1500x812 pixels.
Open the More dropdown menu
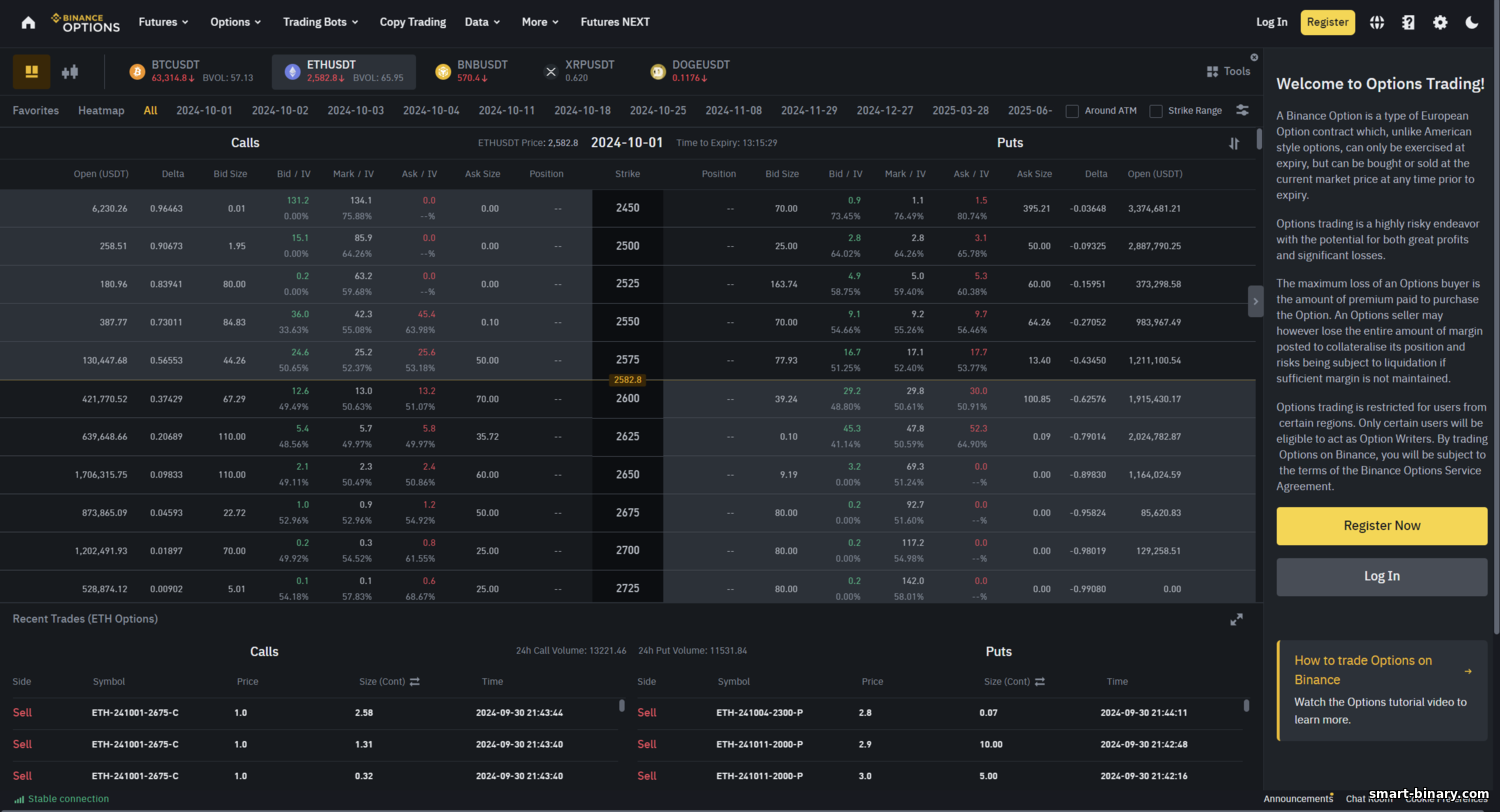[x=541, y=22]
